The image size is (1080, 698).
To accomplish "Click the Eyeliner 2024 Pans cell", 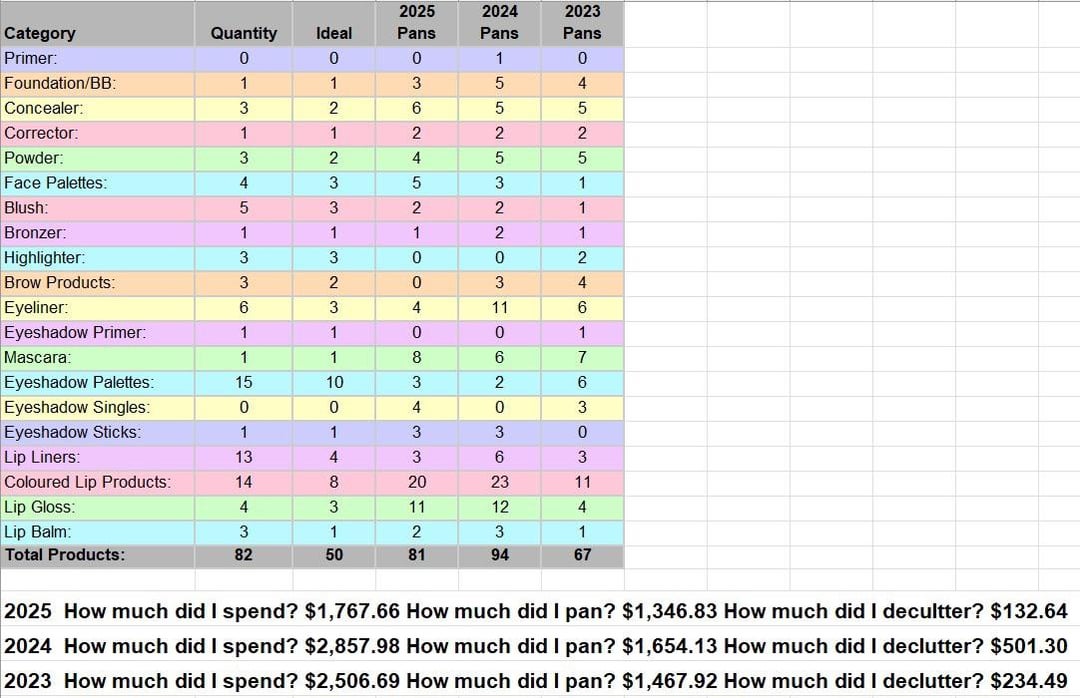I will pyautogui.click(x=499, y=308).
